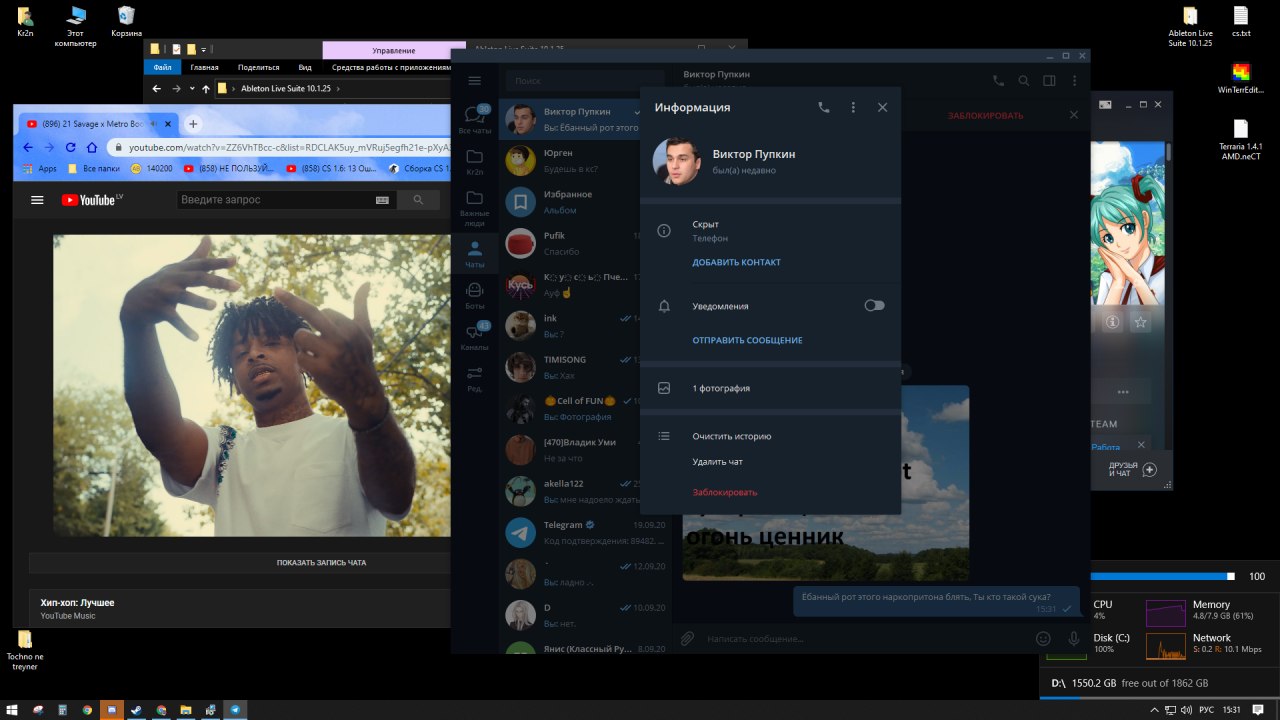
Task: Click the info icon in Steam window
Action: point(1112,322)
